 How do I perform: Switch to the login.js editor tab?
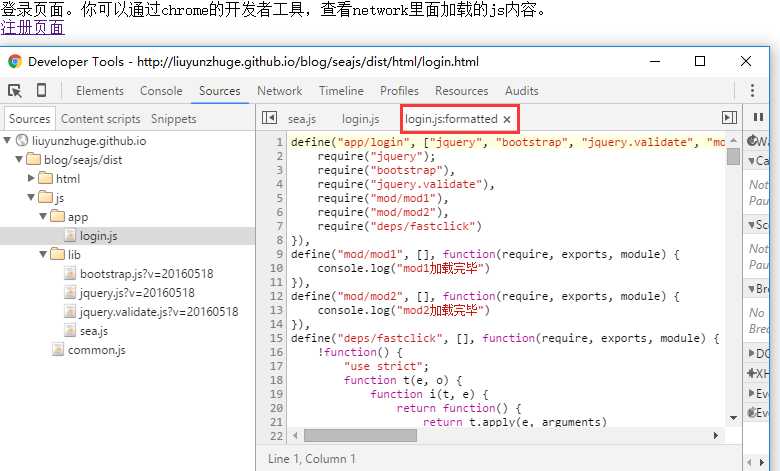pos(361,119)
